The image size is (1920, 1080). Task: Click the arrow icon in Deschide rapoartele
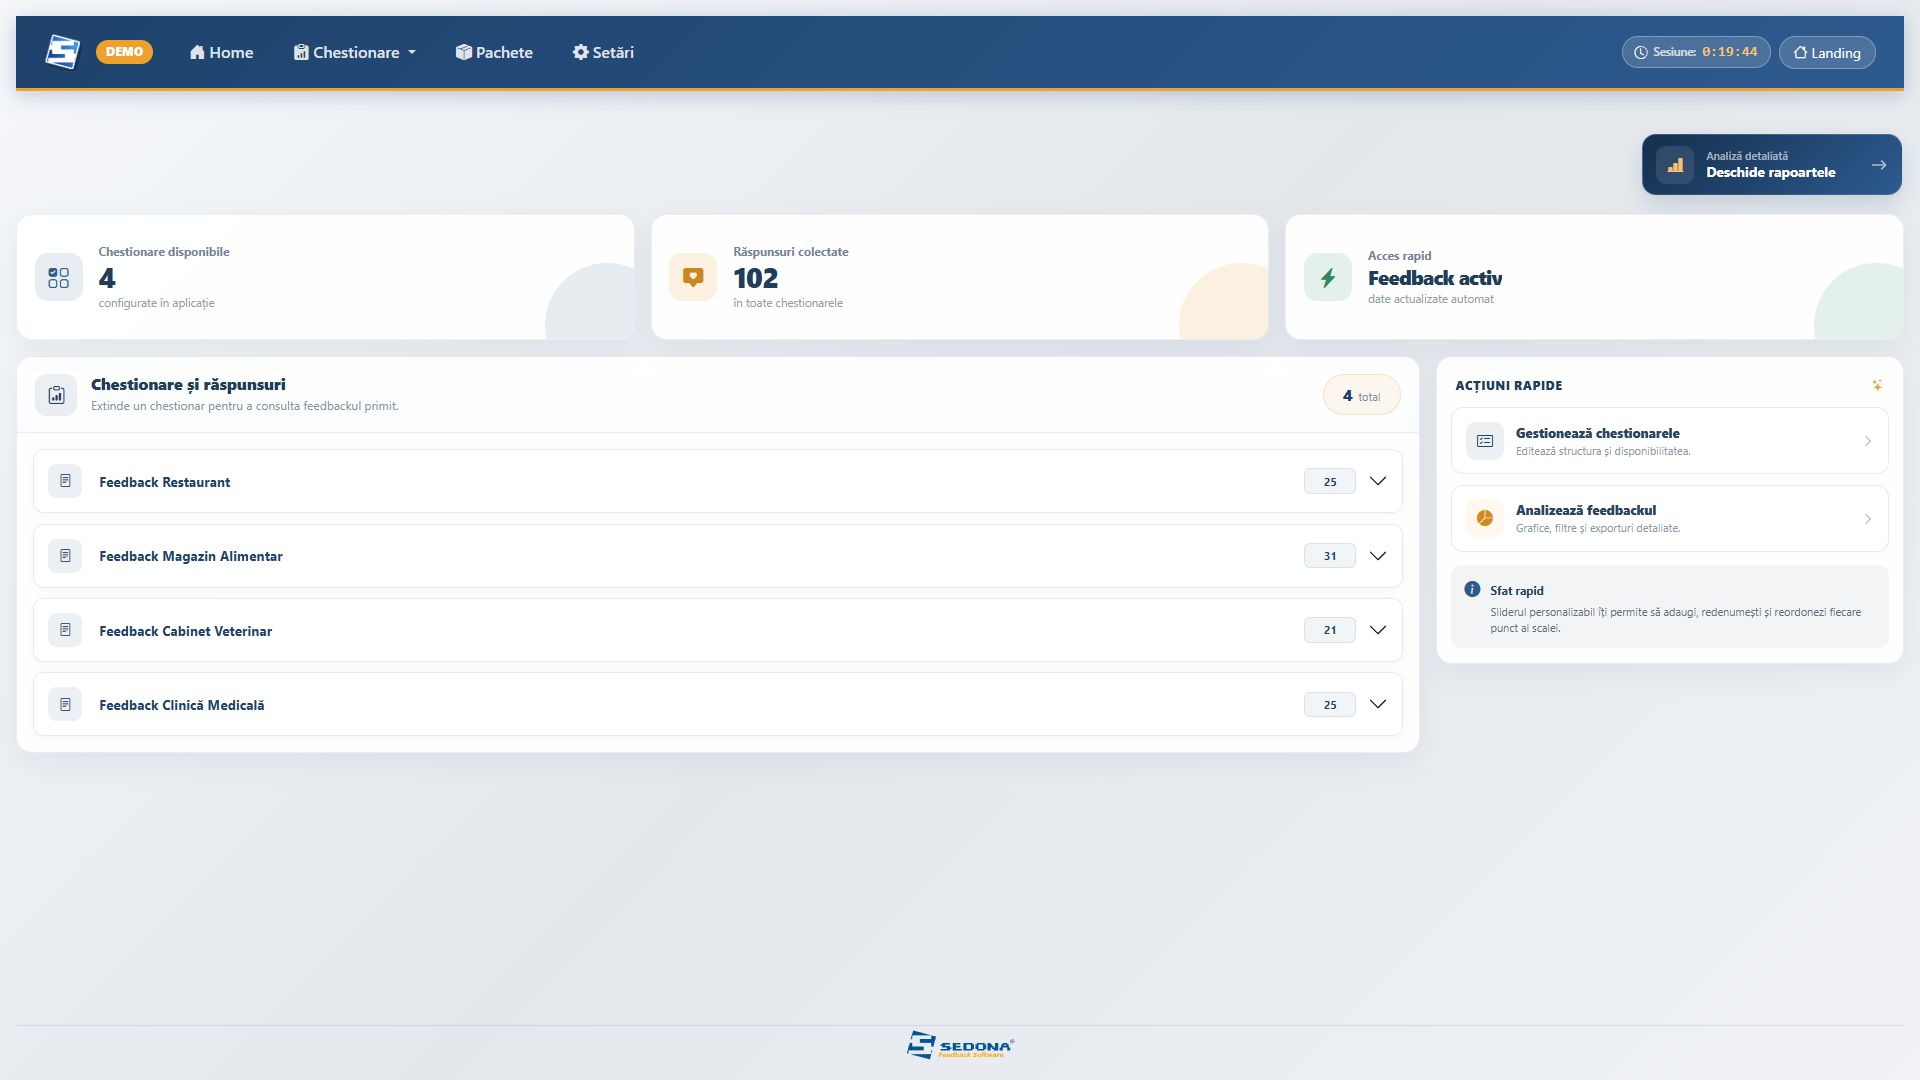point(1879,165)
